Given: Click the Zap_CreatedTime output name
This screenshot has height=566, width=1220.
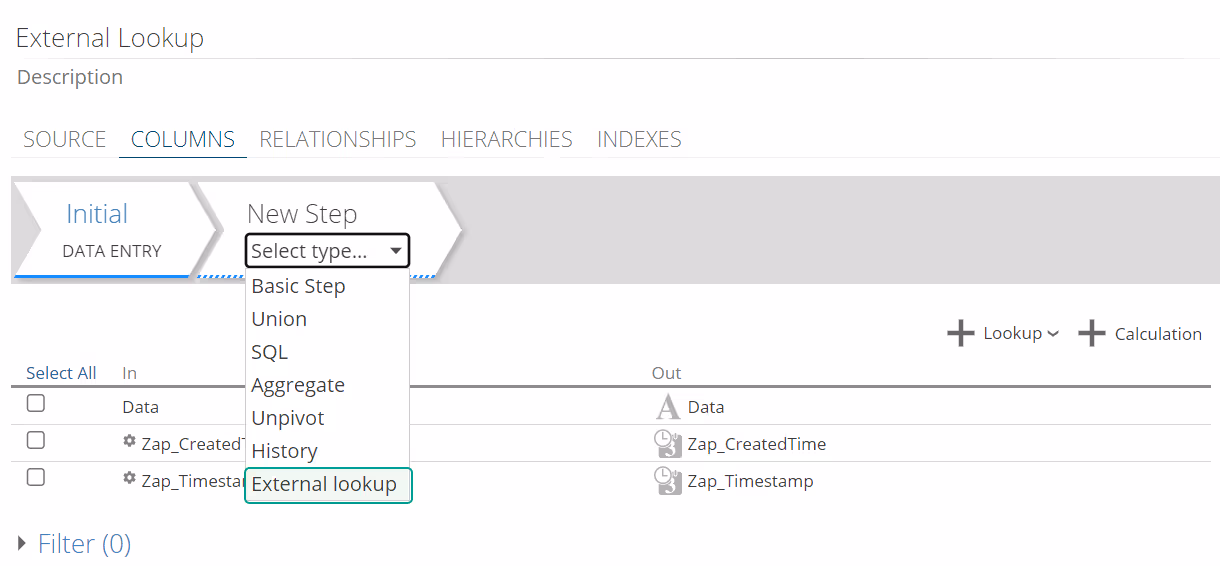Looking at the screenshot, I should tap(757, 444).
